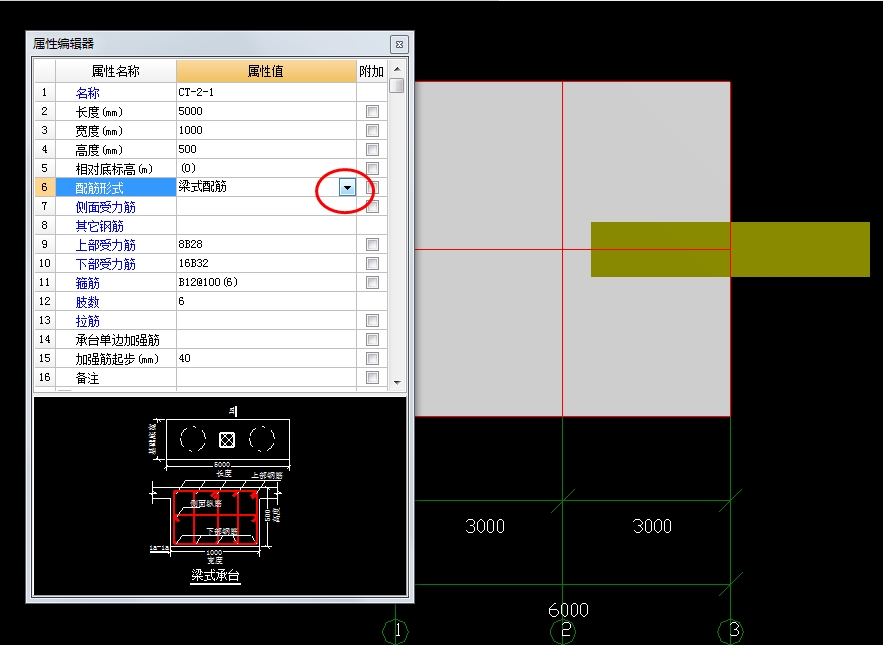
Task: Tick the 附加 checkbox for 箍筋
Action: 372,282
